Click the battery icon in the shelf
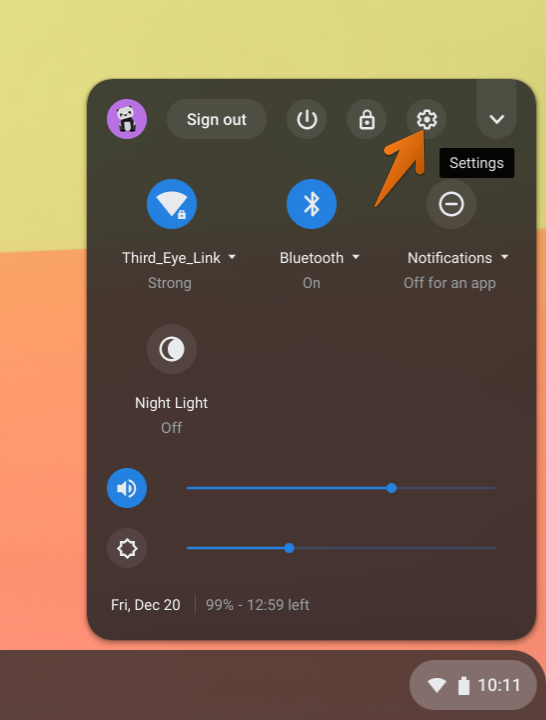The image size is (546, 720). coord(464,686)
